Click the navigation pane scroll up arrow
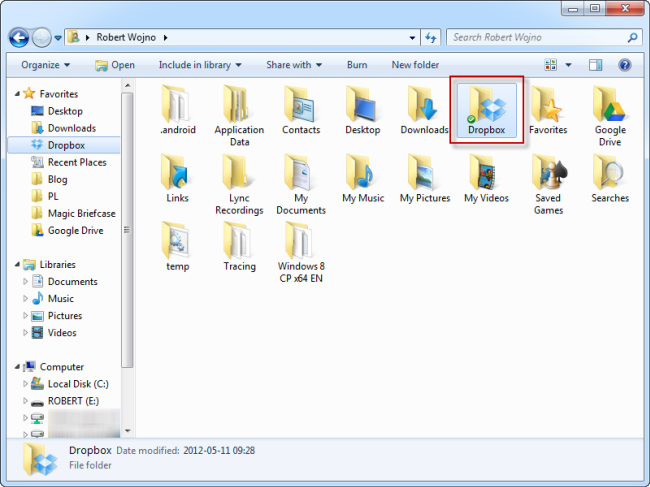Image resolution: width=650 pixels, height=487 pixels. pyautogui.click(x=128, y=86)
